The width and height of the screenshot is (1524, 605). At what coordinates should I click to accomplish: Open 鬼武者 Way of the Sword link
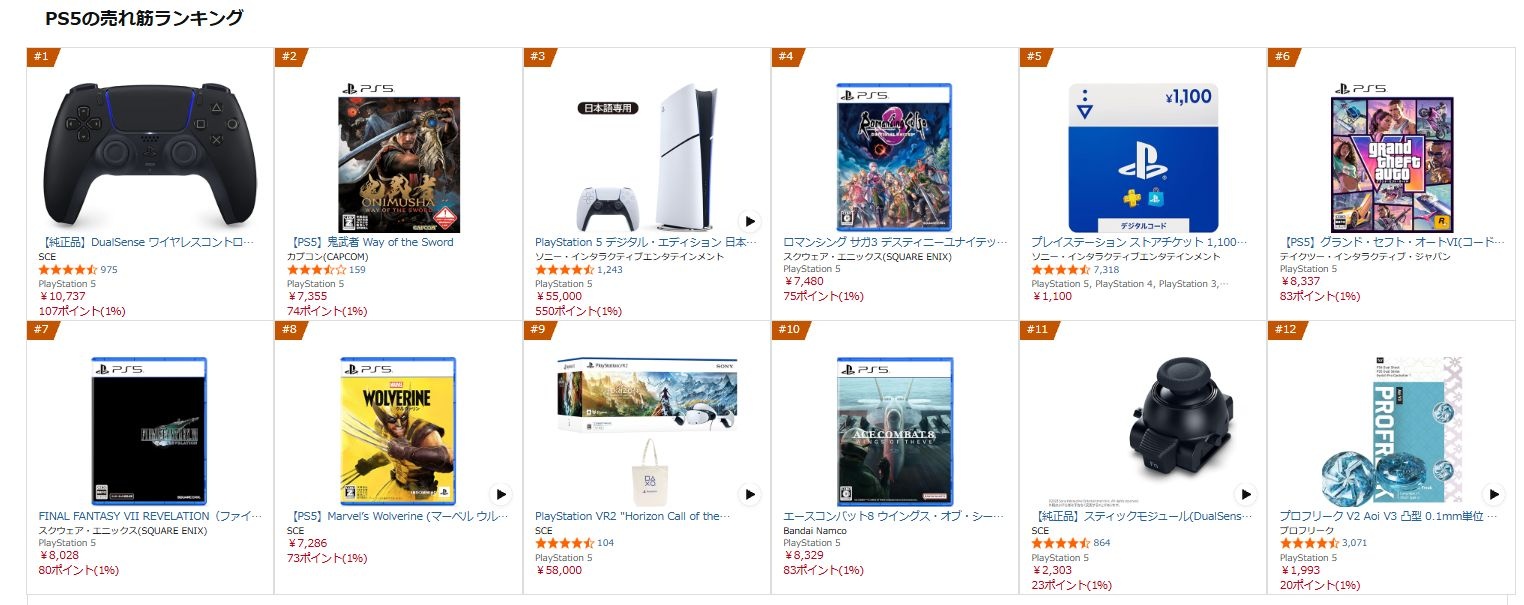tap(370, 242)
